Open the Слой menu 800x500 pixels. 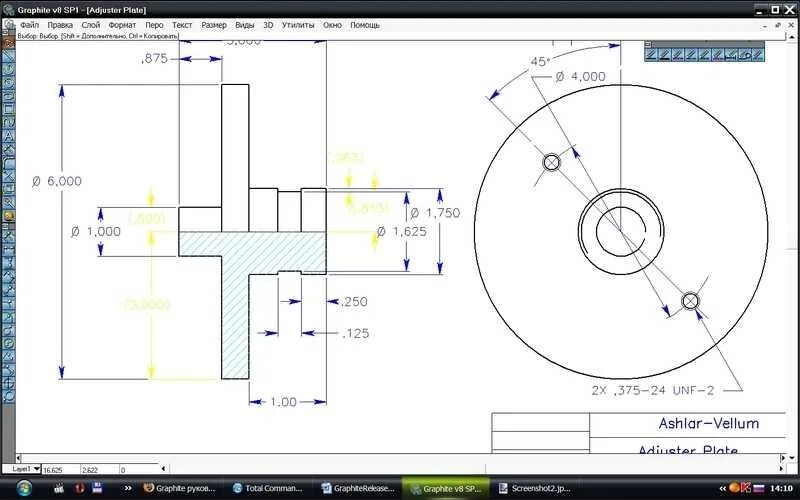(x=91, y=25)
